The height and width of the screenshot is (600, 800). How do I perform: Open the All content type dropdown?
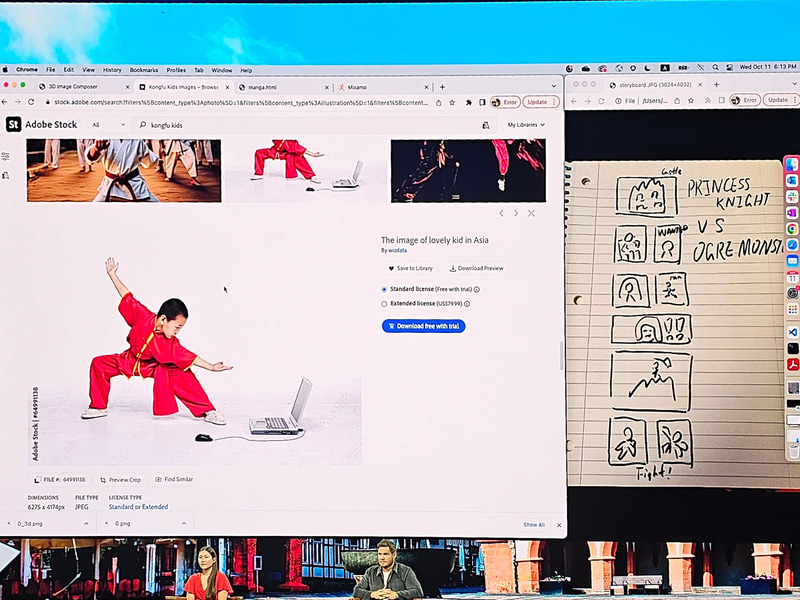click(108, 124)
